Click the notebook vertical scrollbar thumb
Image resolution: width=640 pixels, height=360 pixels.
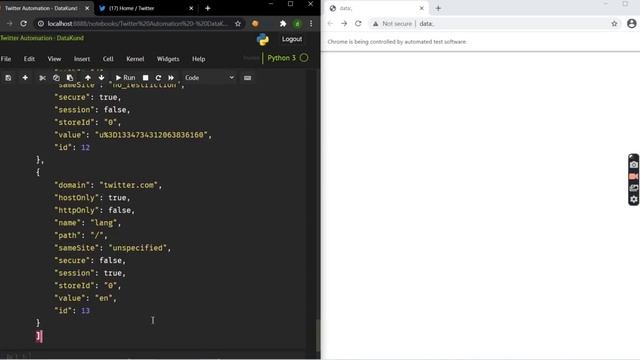318,335
